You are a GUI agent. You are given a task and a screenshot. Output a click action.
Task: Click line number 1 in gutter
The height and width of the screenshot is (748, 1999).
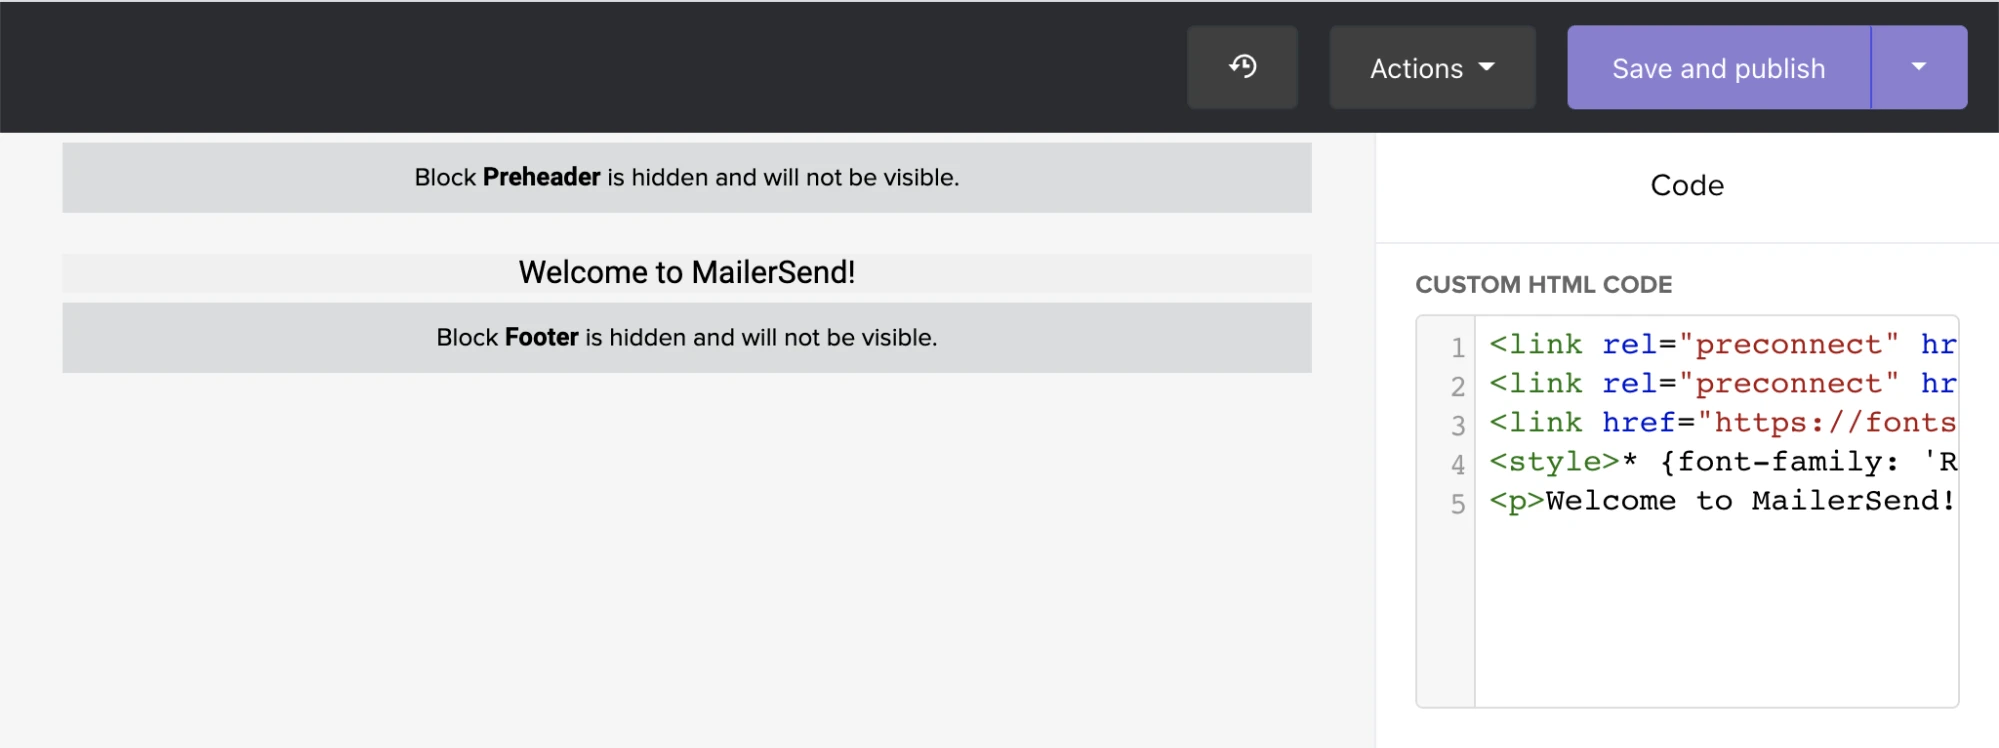pos(1457,347)
